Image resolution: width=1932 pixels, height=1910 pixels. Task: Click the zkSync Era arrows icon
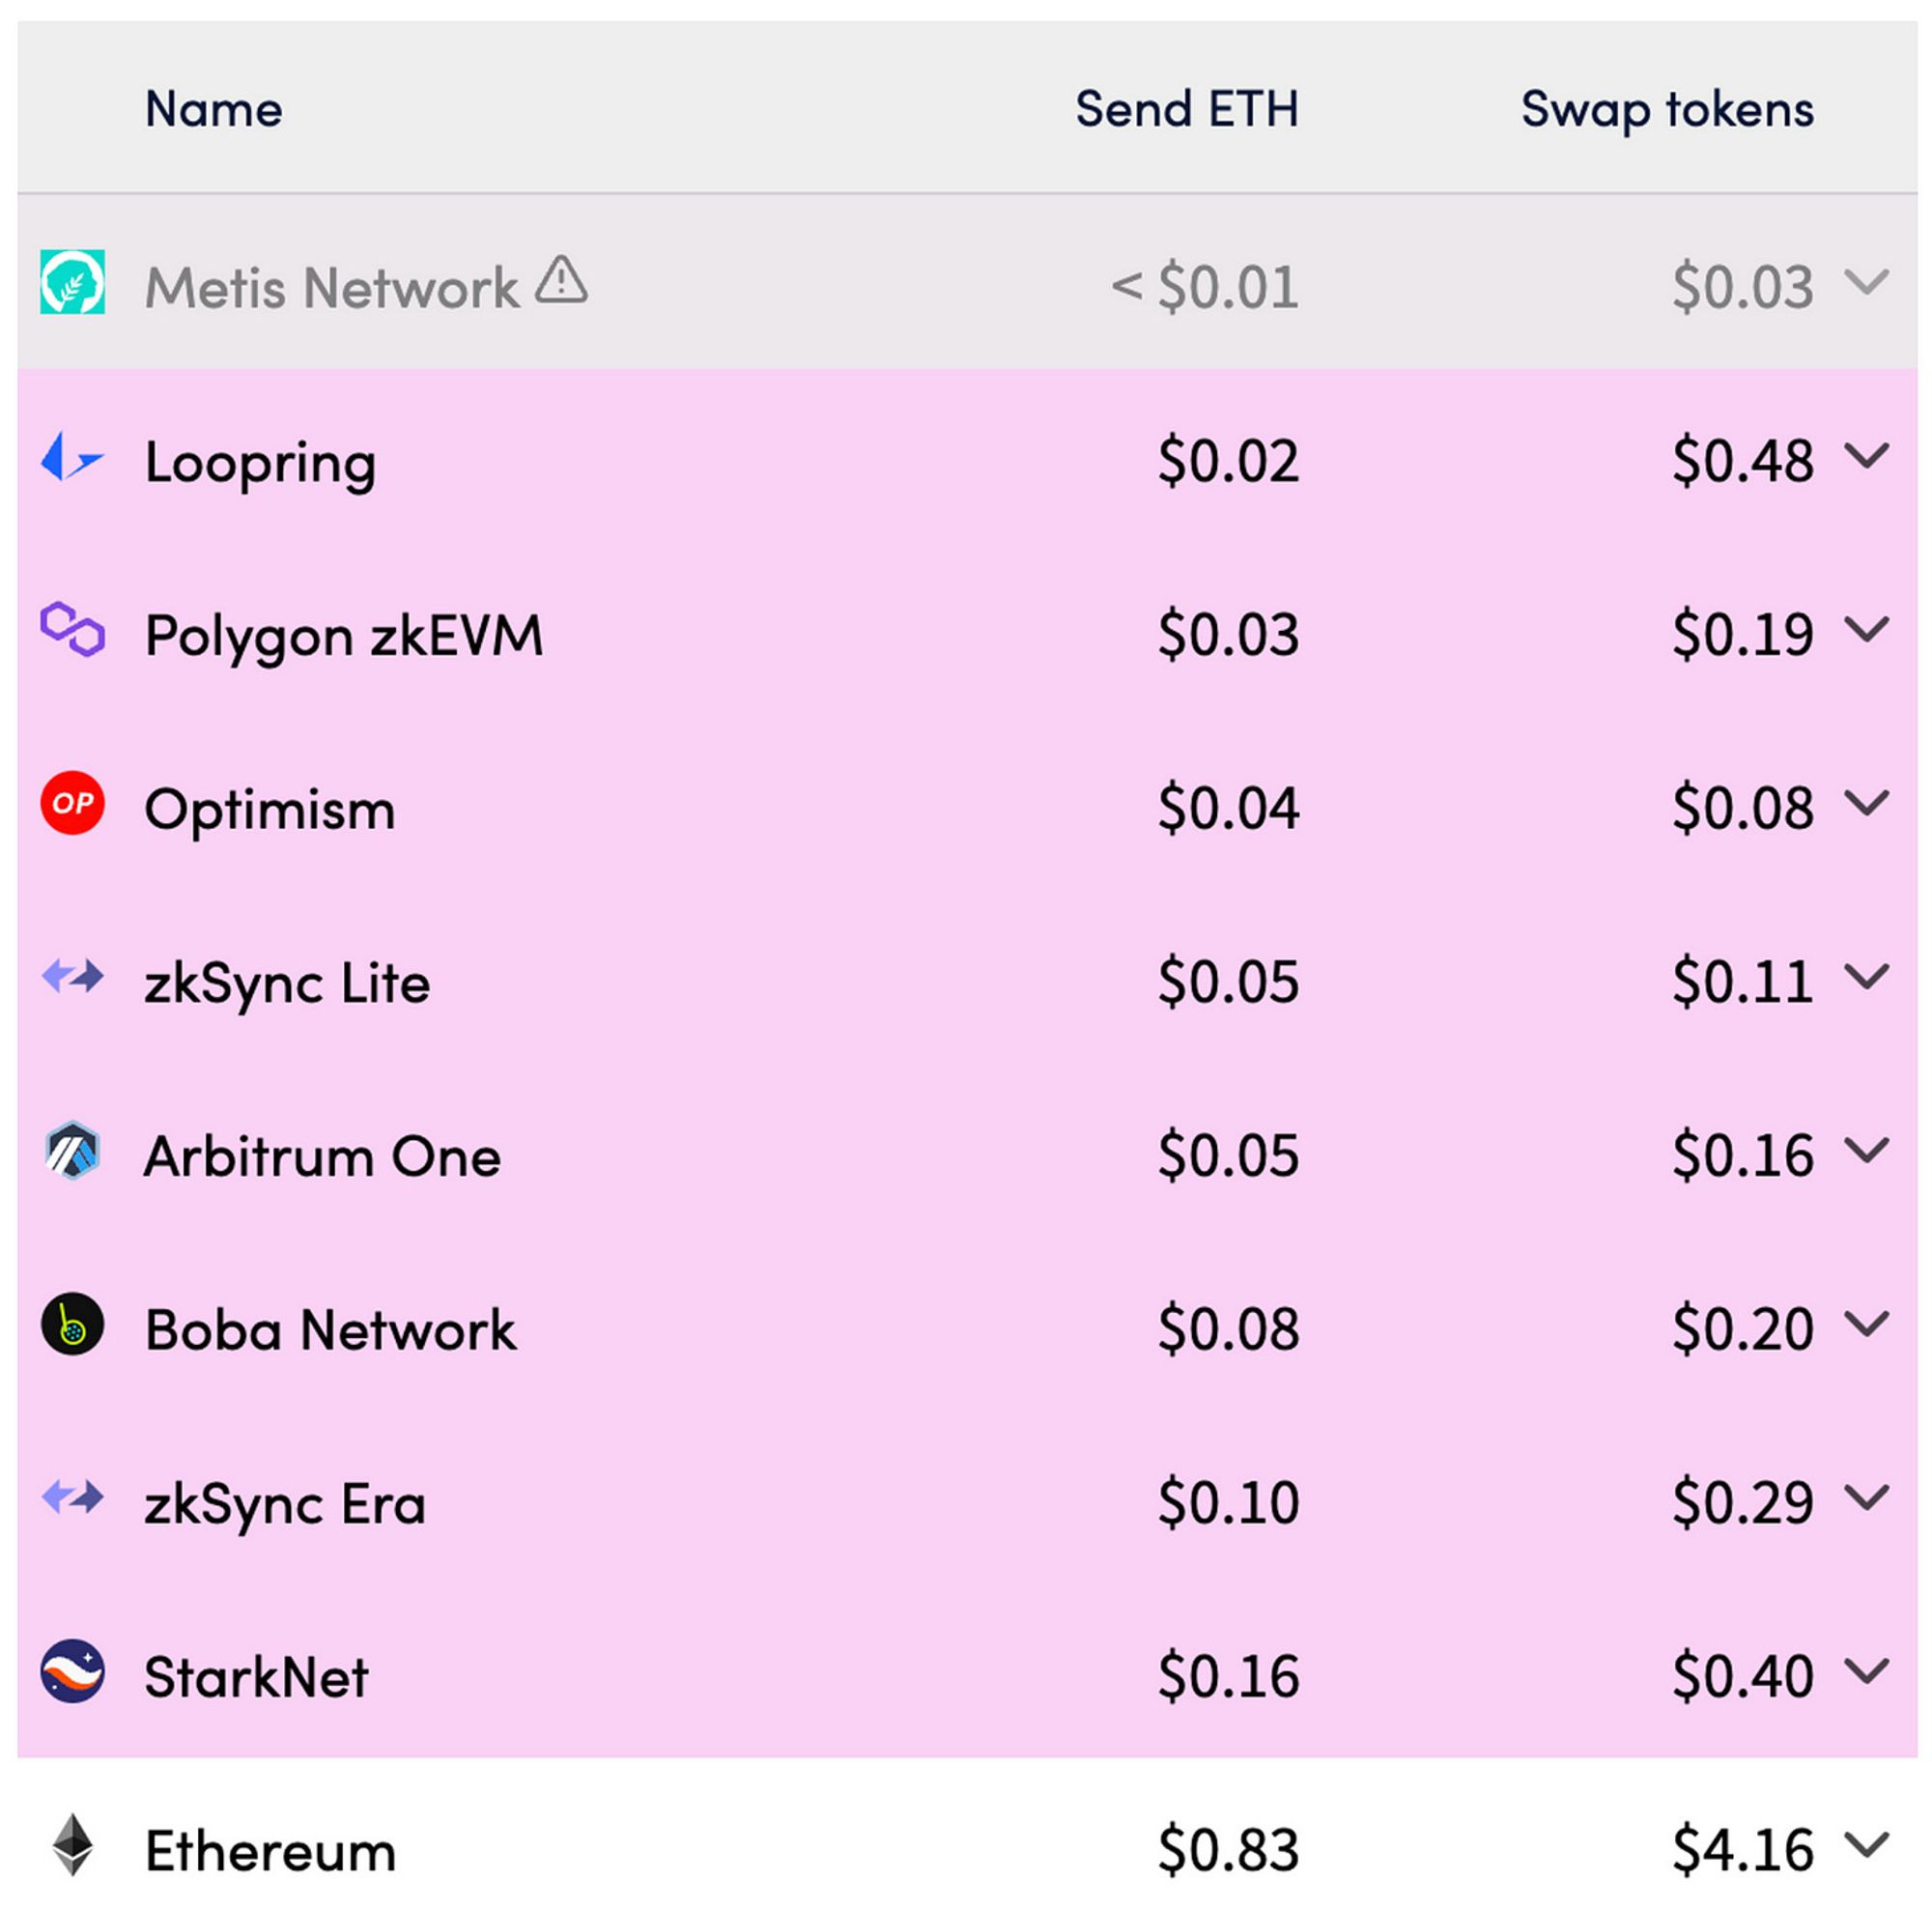[72, 1497]
